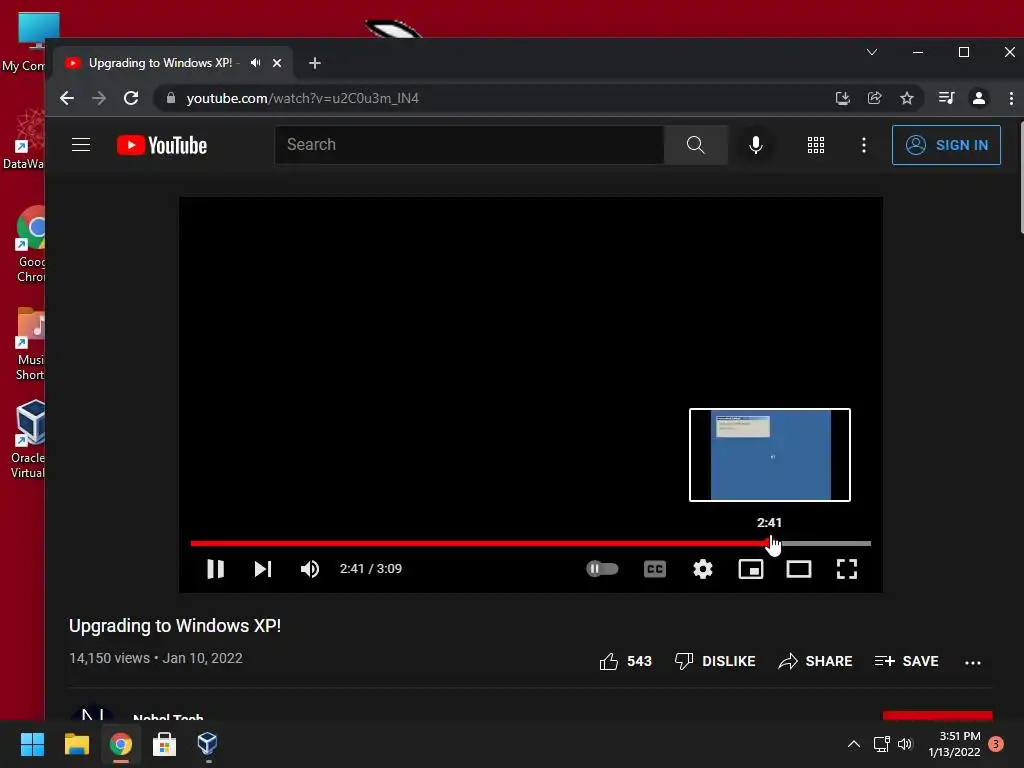Skip to the next video
This screenshot has width=1024, height=768.
point(263,569)
